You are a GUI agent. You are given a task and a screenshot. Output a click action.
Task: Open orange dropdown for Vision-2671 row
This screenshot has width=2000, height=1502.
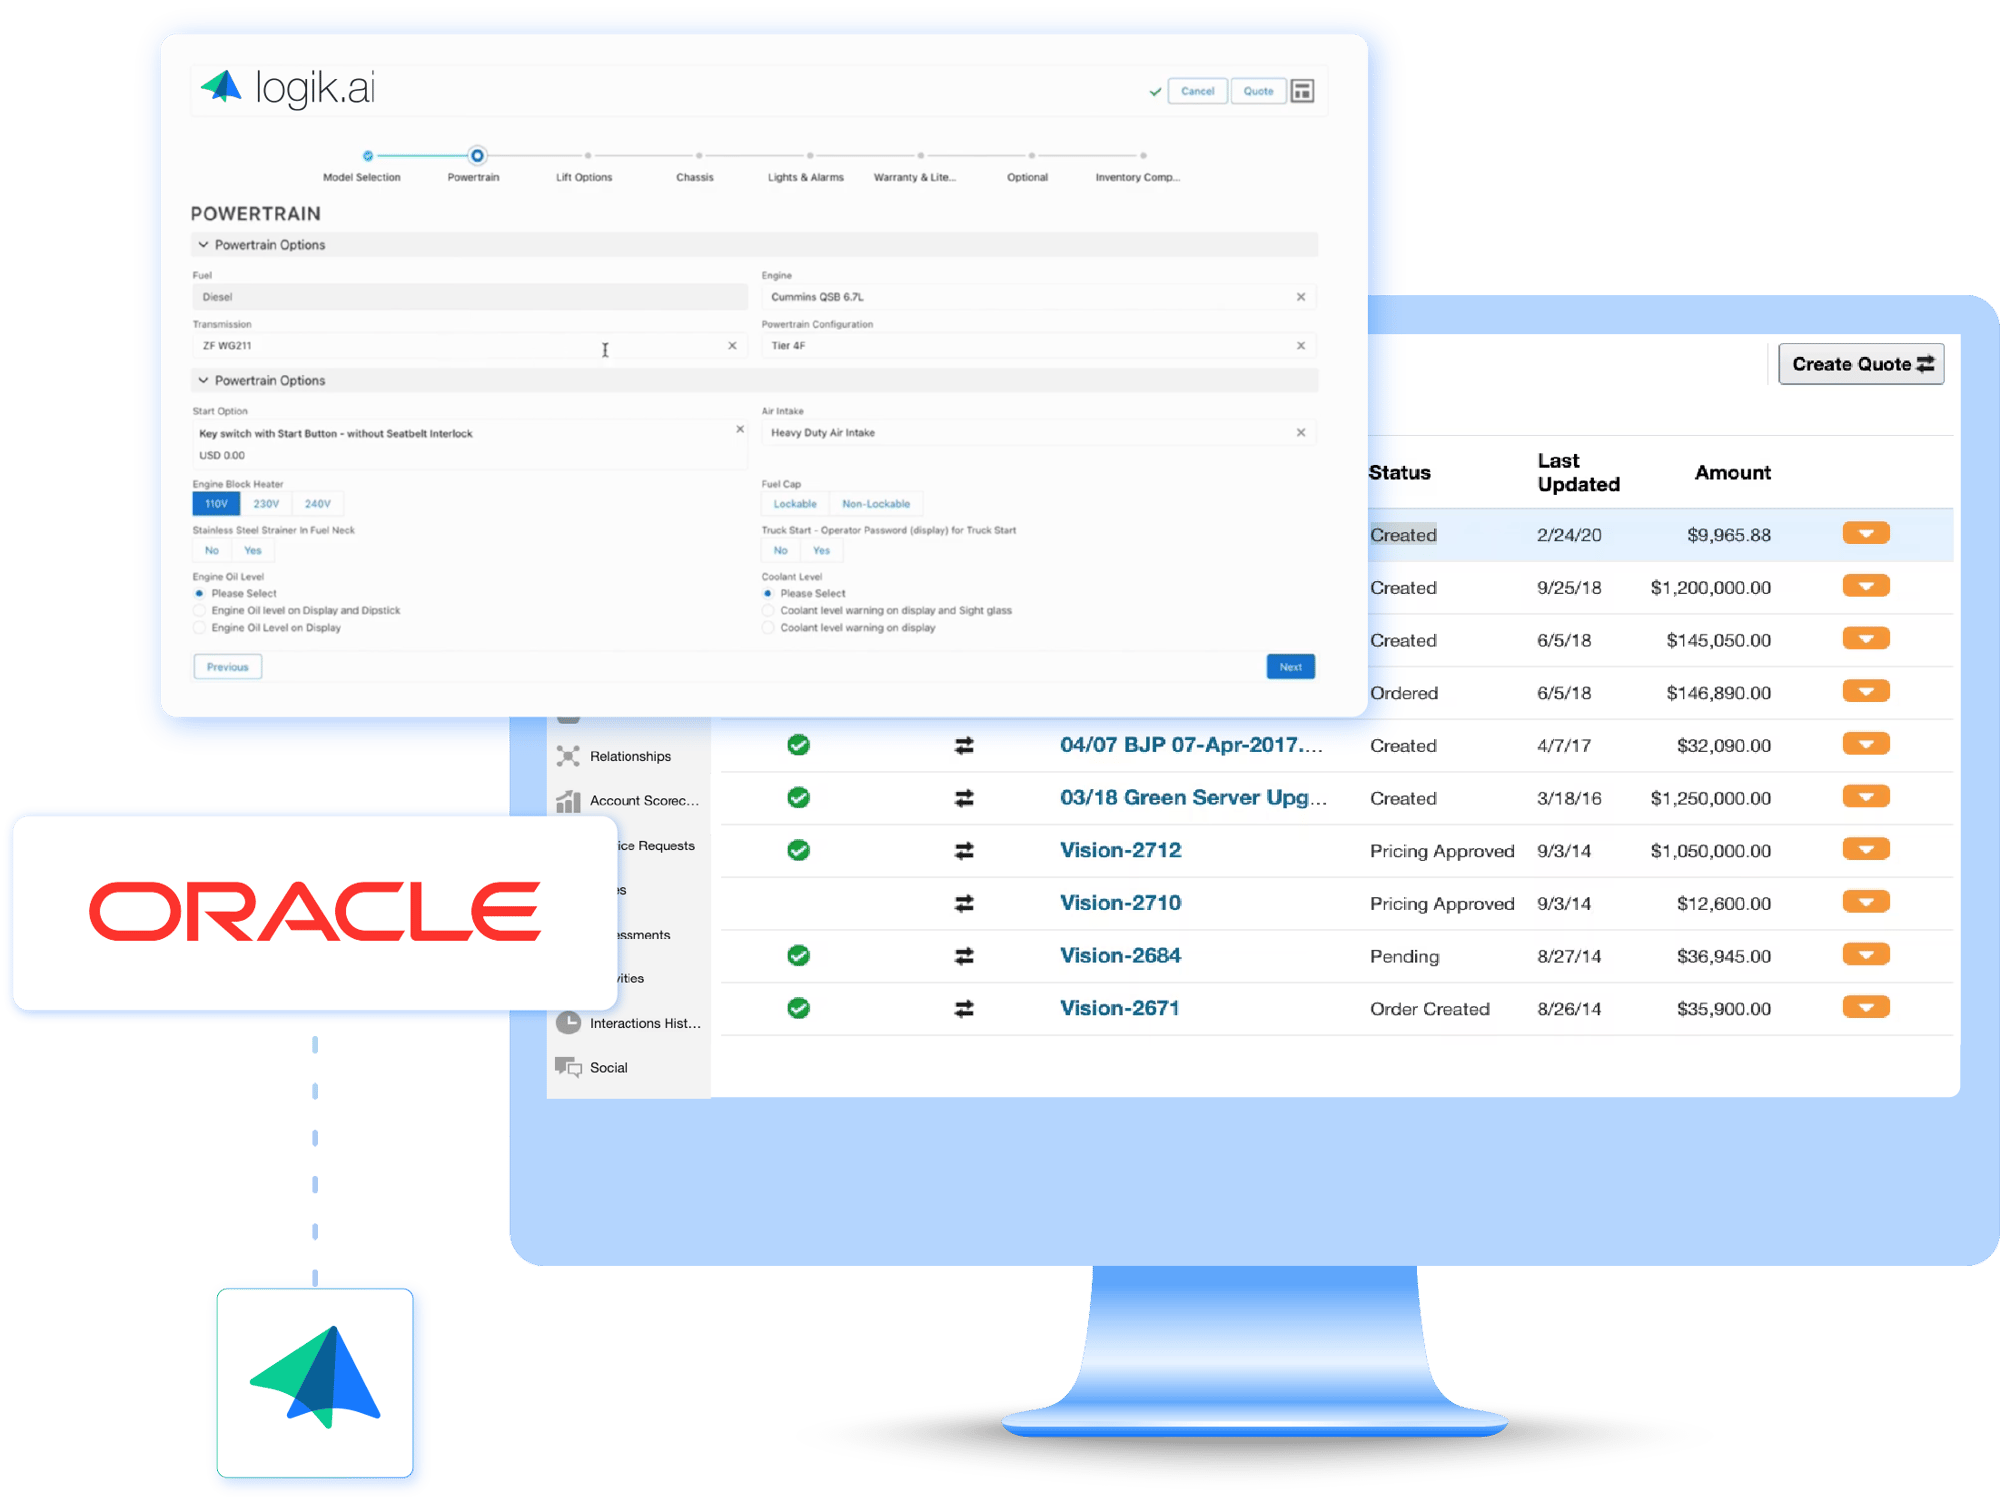pyautogui.click(x=1866, y=1007)
